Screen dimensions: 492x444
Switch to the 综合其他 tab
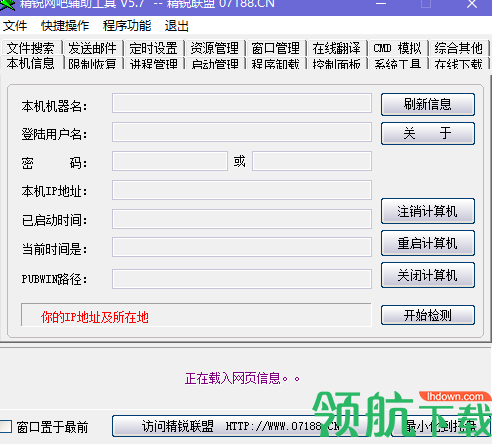tap(459, 48)
